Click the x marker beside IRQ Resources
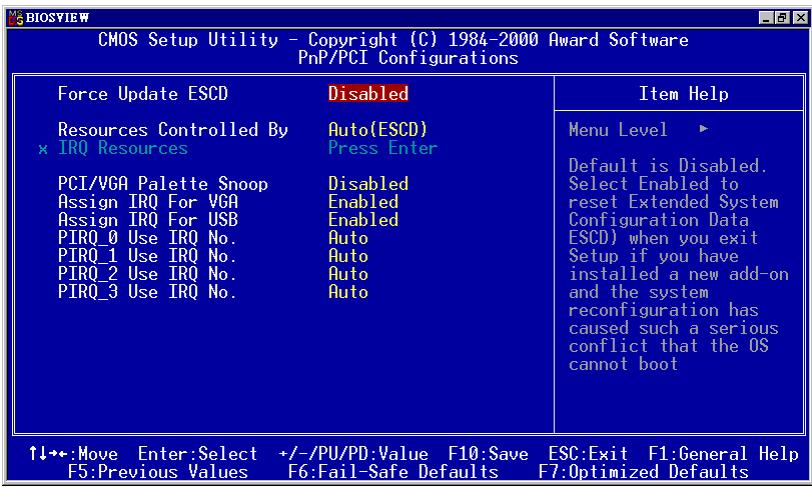Screen dimensions: 812x487 pyautogui.click(x=43, y=150)
